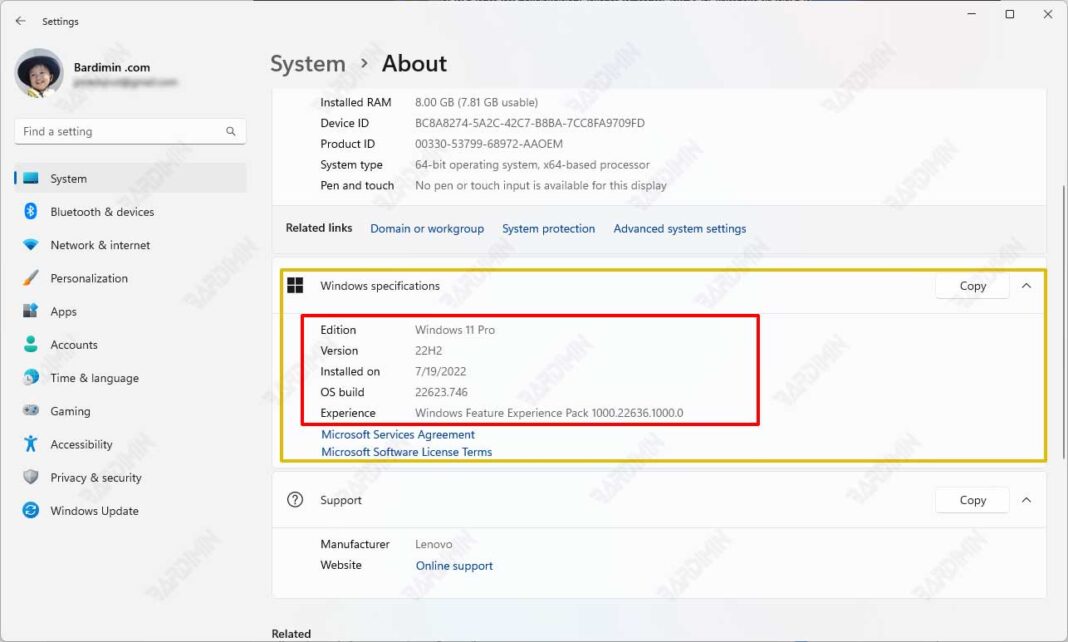Open Time & language settings

pos(94,378)
